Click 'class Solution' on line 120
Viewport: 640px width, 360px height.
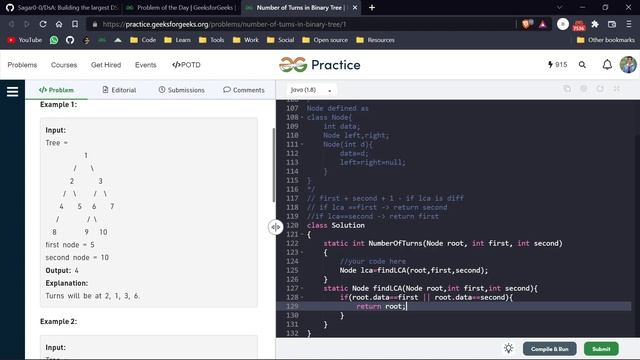(336, 225)
